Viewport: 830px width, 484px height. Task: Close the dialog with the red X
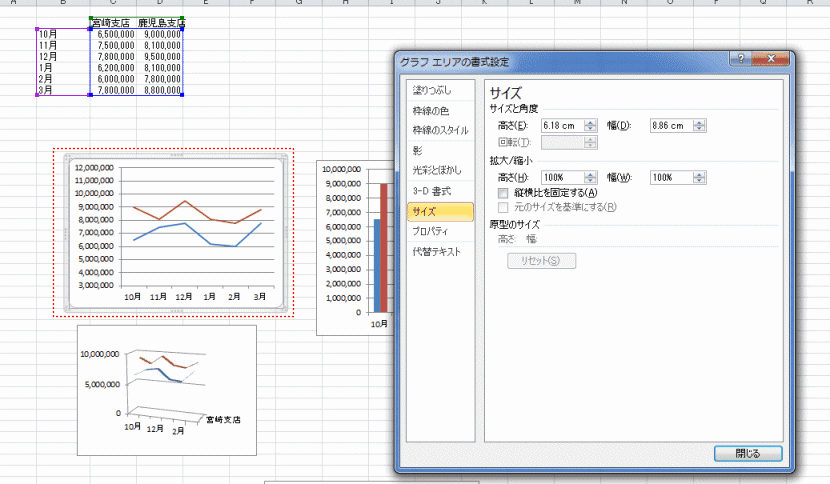tap(769, 60)
